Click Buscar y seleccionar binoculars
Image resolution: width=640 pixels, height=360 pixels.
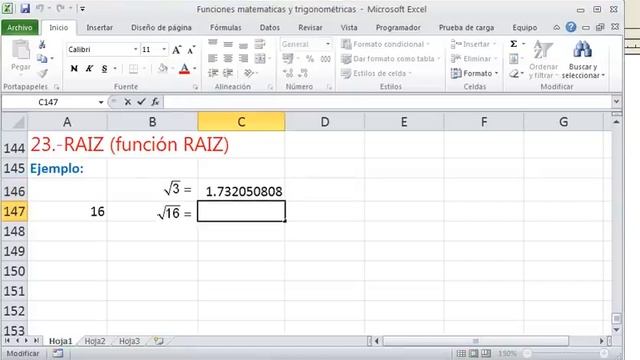coord(583,60)
